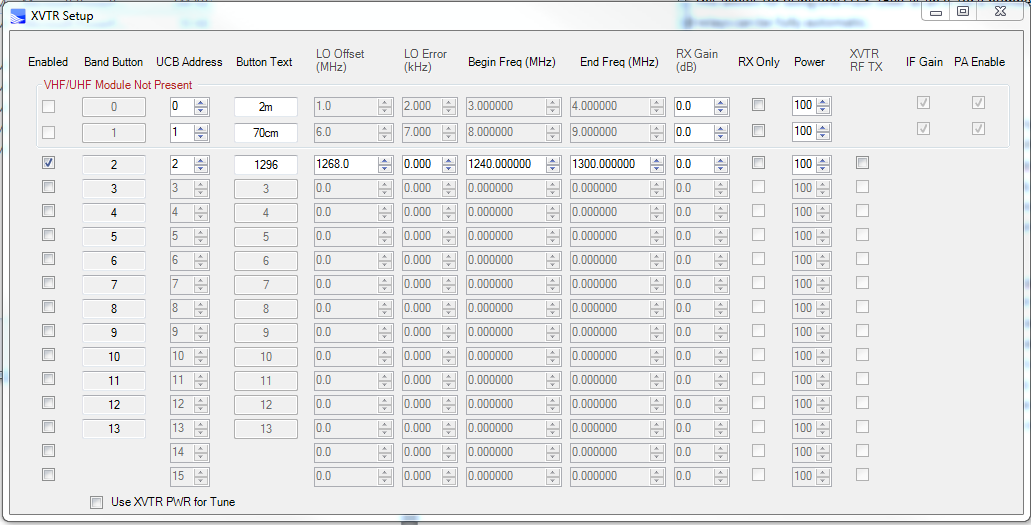Check XVTR RF TX for band 2
1031x525 pixels.
(862, 162)
